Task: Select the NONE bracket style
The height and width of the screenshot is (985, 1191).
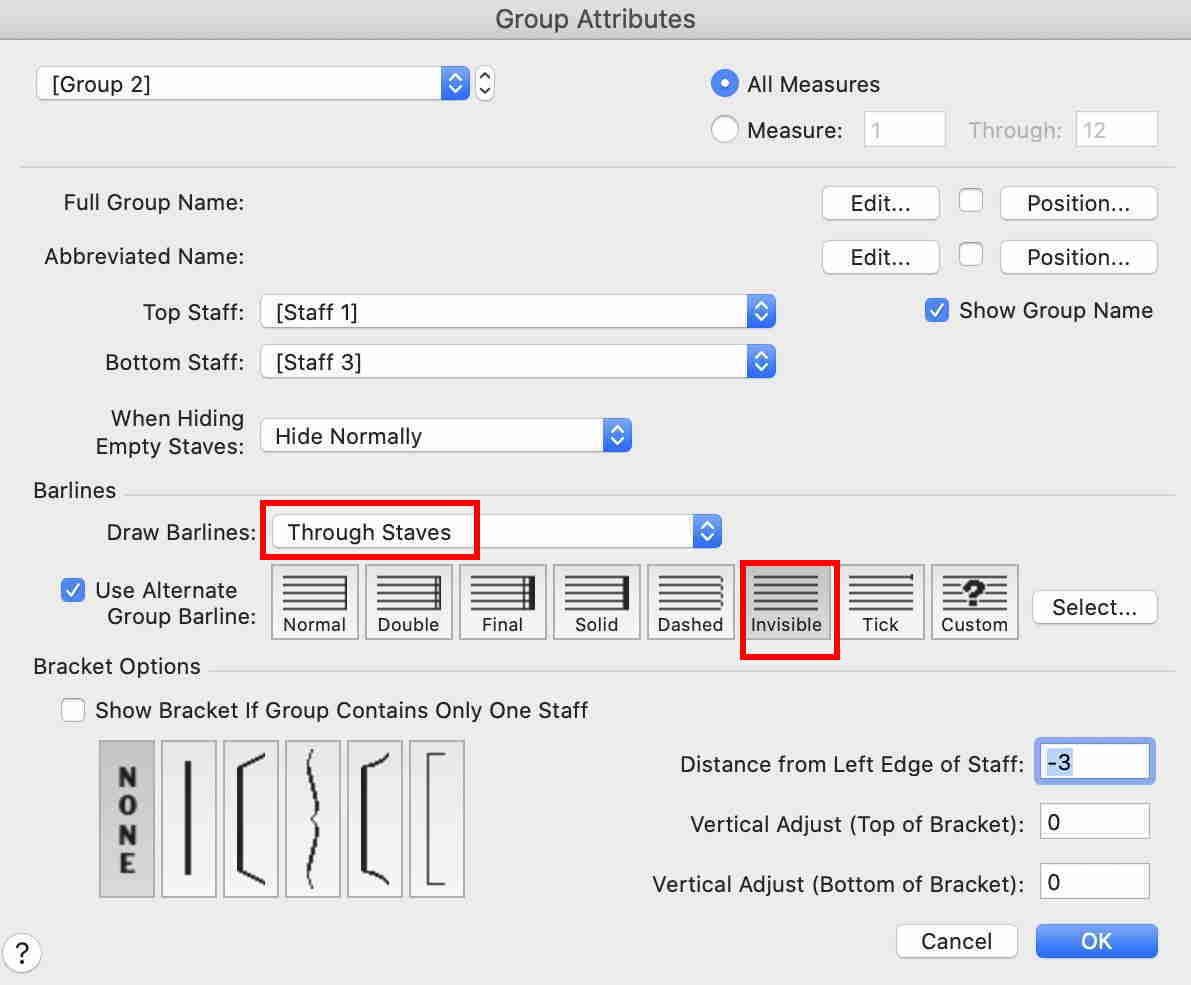Action: [x=127, y=818]
